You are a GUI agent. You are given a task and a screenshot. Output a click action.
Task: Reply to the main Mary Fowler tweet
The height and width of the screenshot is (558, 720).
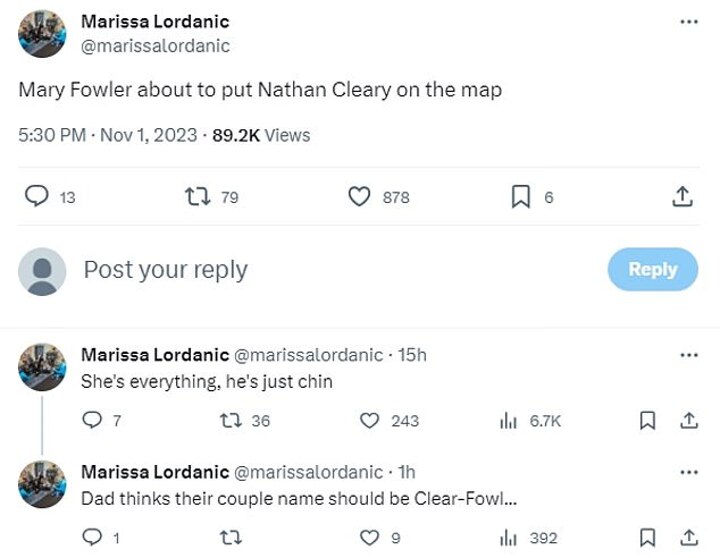pyautogui.click(x=37, y=197)
